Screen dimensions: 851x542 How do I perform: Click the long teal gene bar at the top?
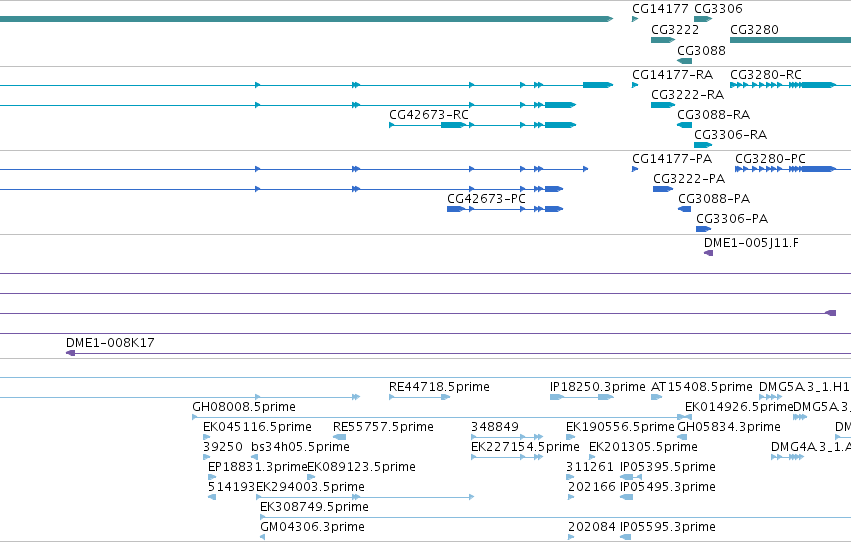pyautogui.click(x=306, y=19)
